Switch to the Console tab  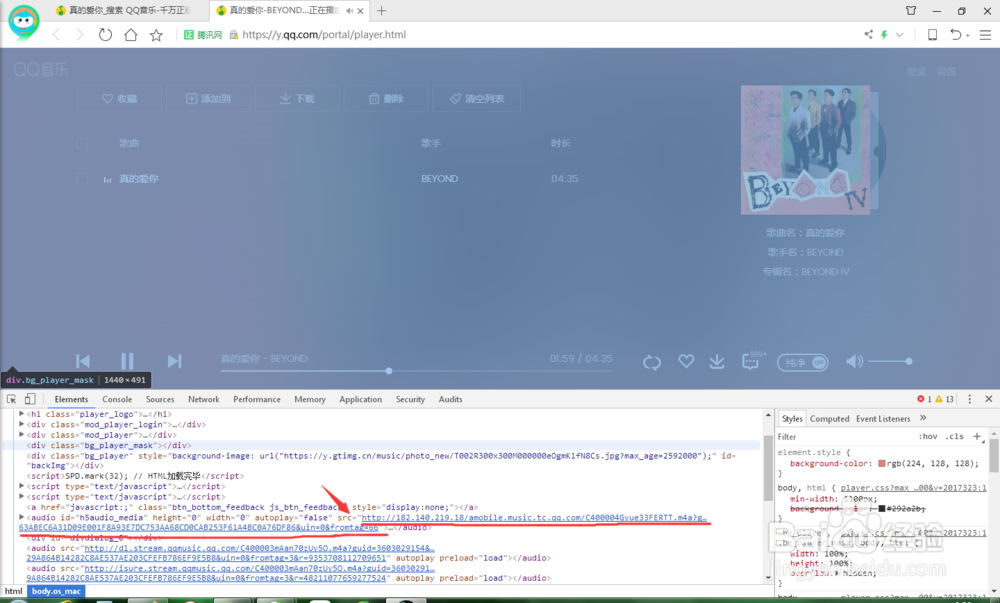point(117,399)
